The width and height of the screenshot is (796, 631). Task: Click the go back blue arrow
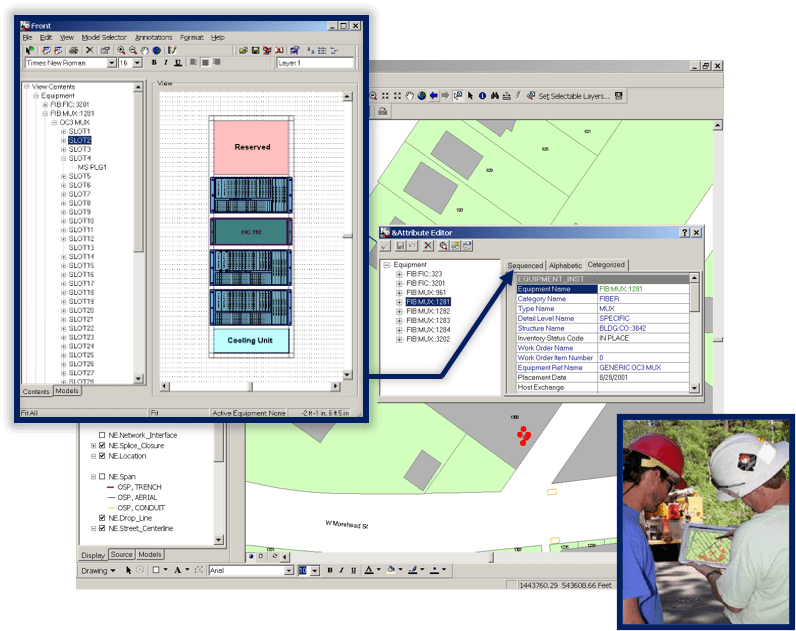tap(433, 96)
